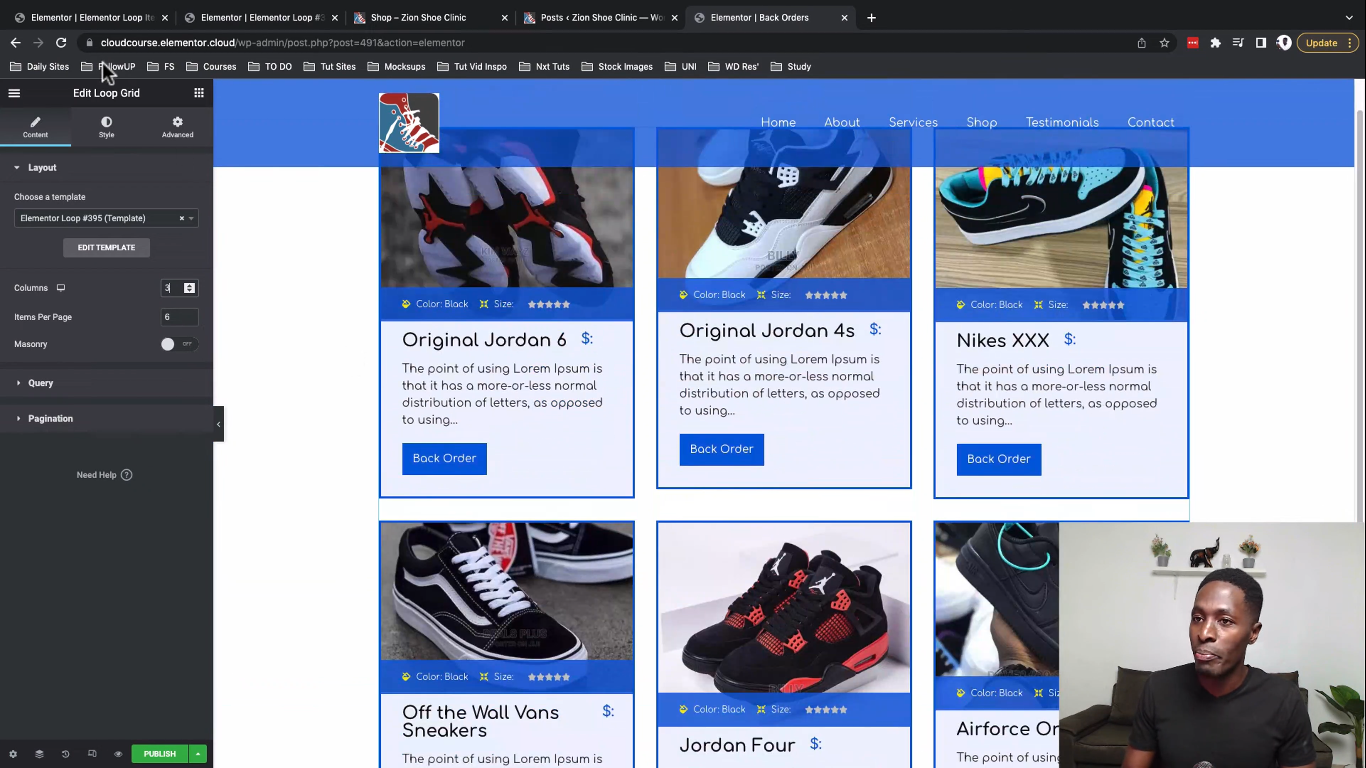Open the Elementor widgets grid panel
1366x768 pixels.
click(x=199, y=93)
